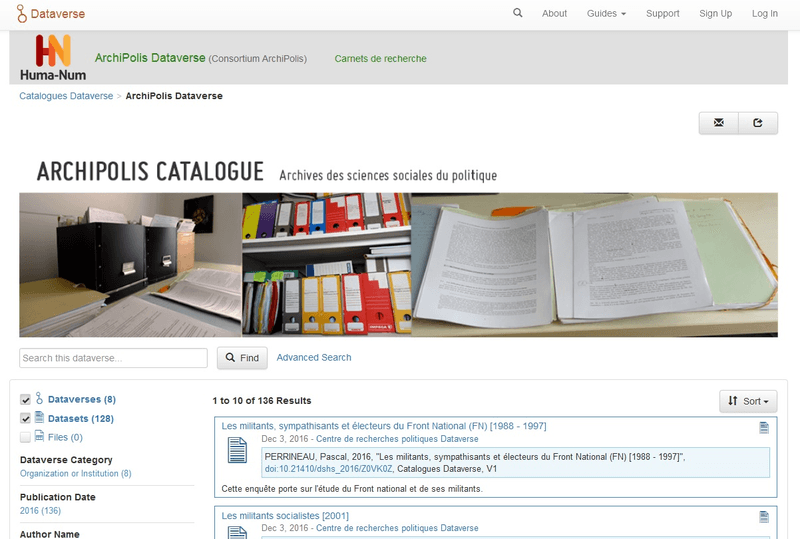800x539 pixels.
Task: Uncheck the Dataverses (8) checkbox
Action: coord(26,400)
